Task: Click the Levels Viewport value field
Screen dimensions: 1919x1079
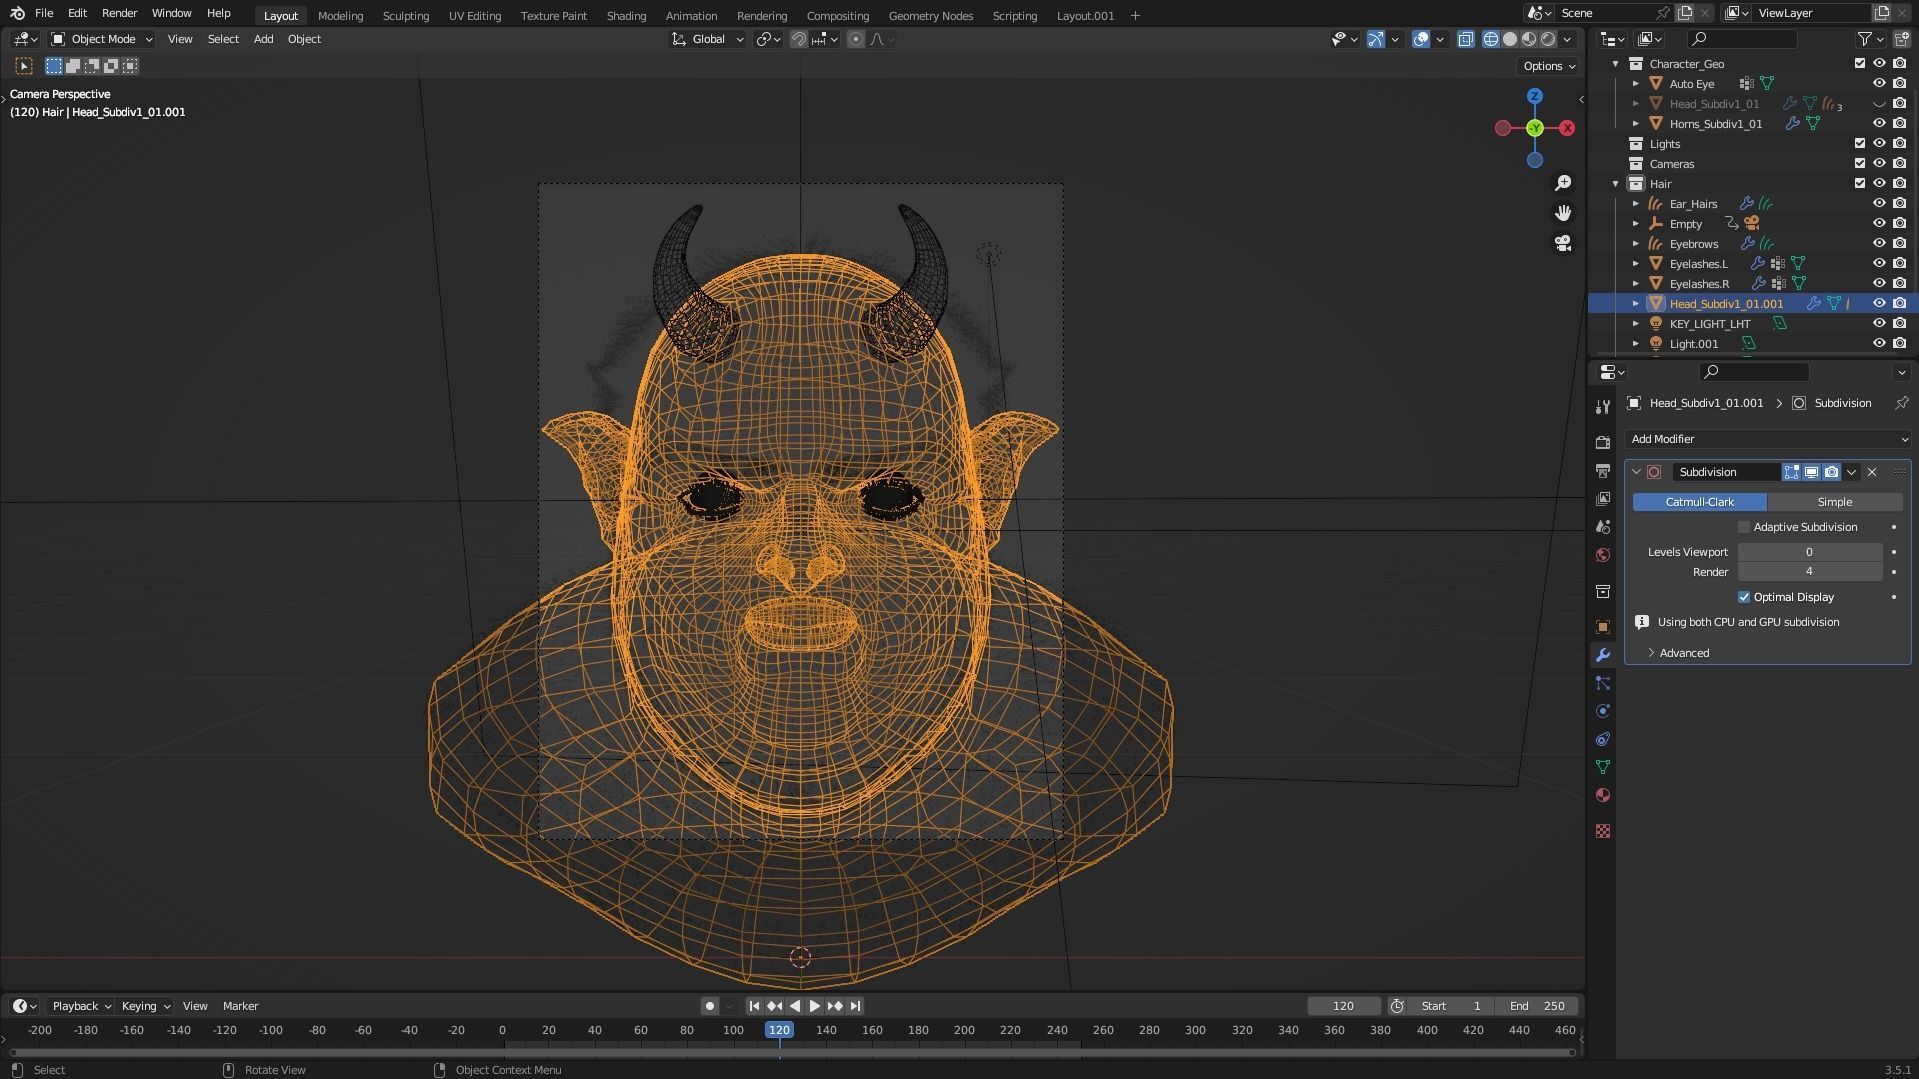Action: [x=1809, y=552]
